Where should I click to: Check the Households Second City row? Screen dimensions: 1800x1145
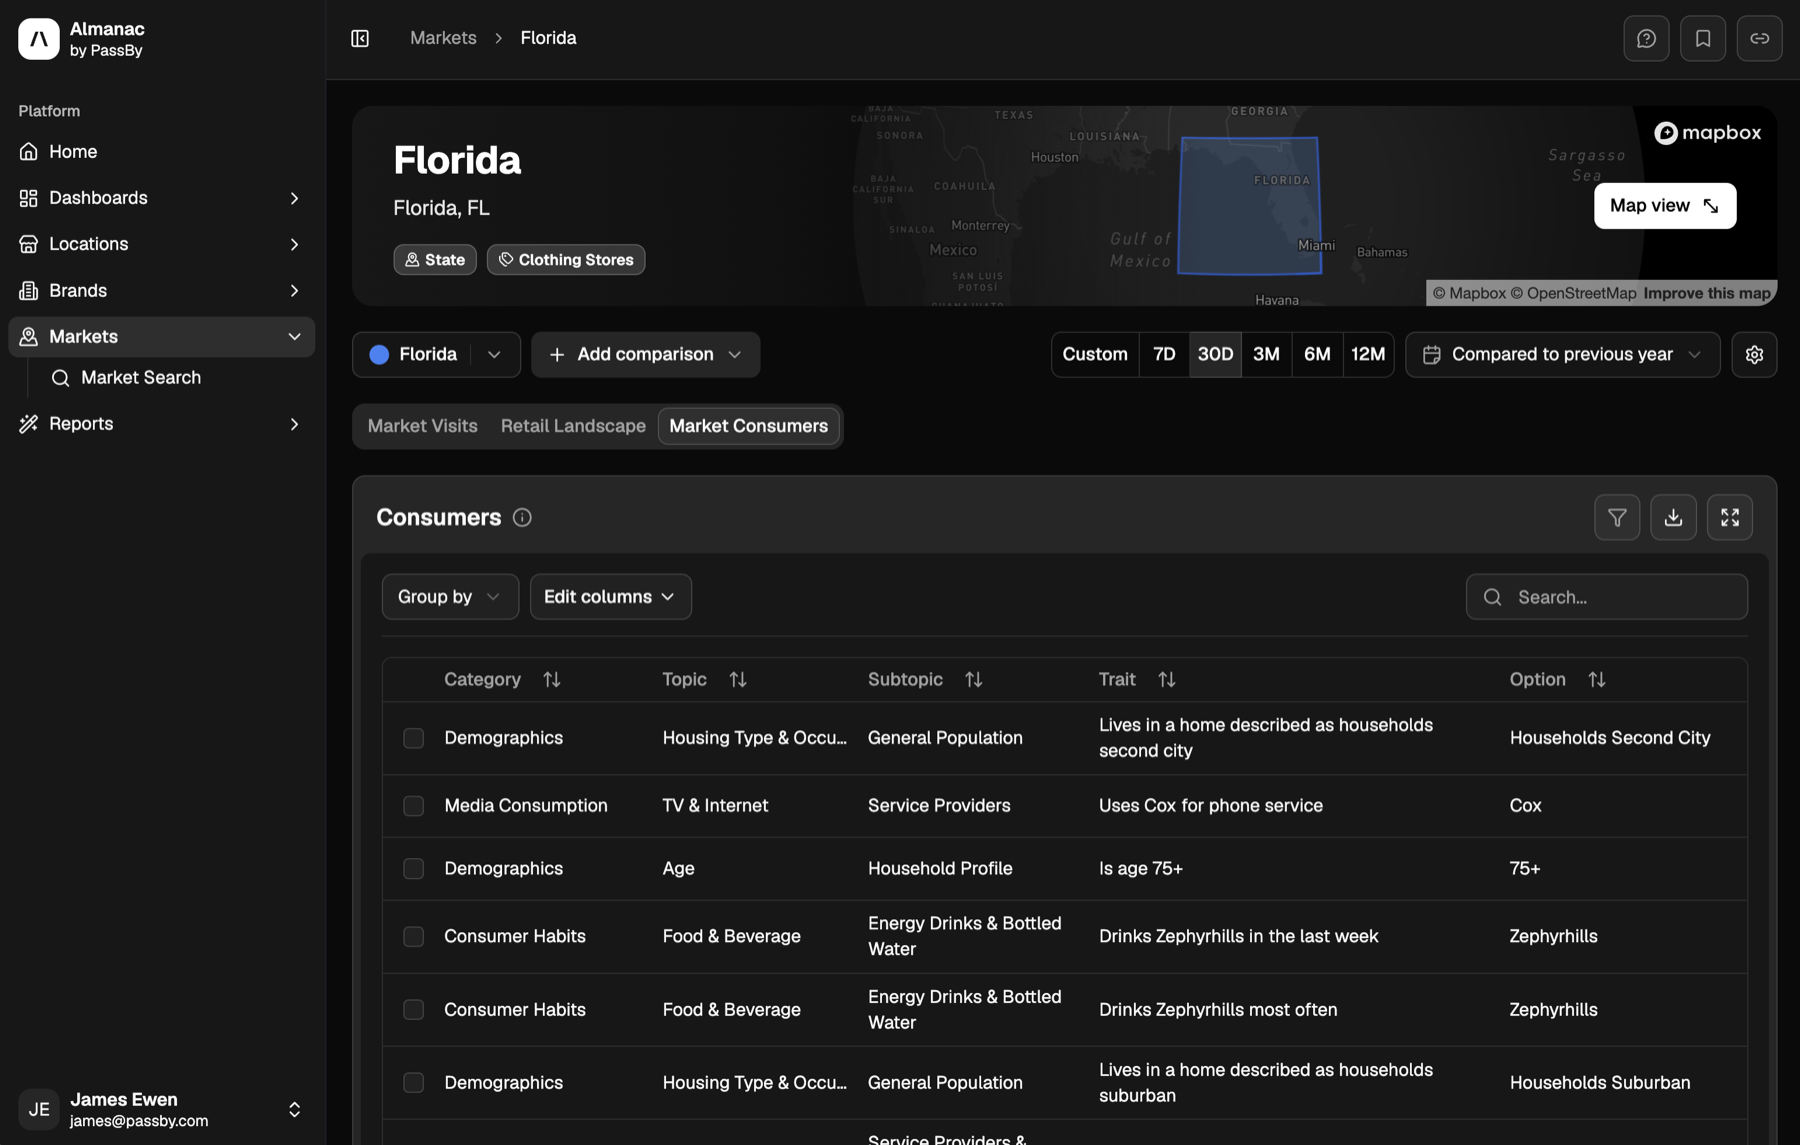(x=413, y=738)
